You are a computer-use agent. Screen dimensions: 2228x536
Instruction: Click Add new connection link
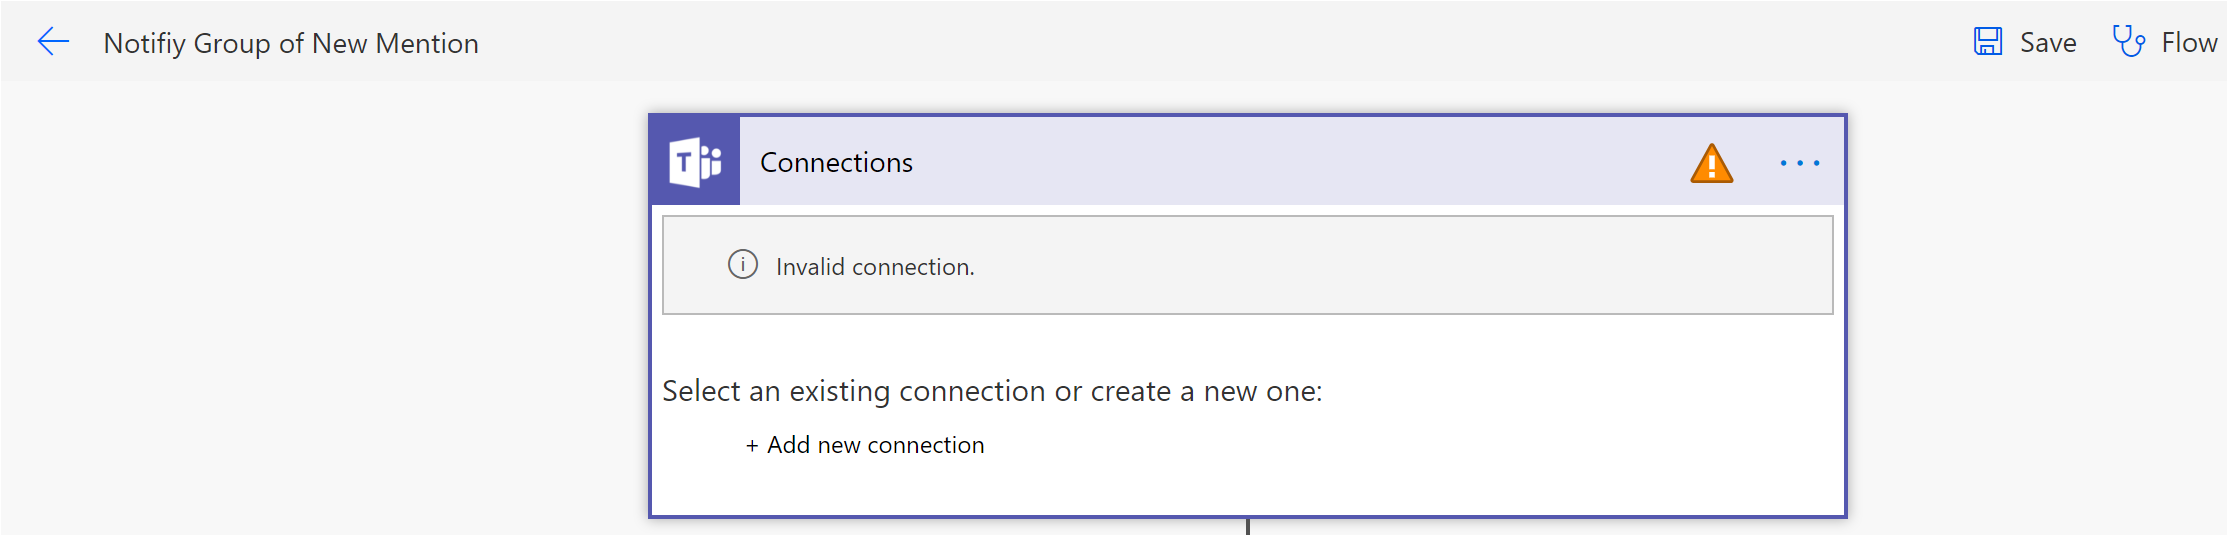pyautogui.click(x=875, y=445)
